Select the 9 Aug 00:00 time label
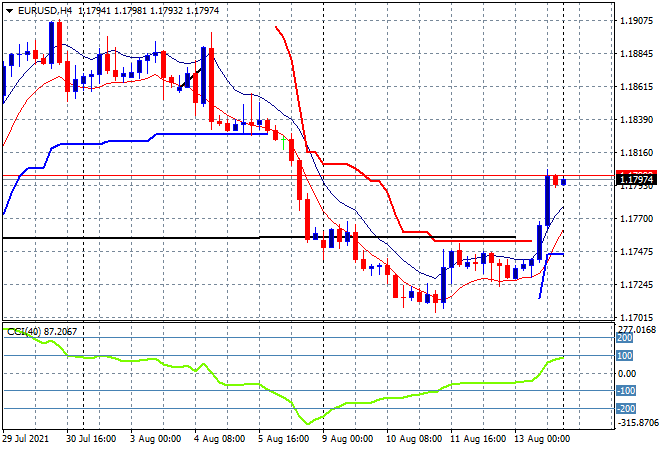Screen dimensions: 660x450 pos(348,439)
